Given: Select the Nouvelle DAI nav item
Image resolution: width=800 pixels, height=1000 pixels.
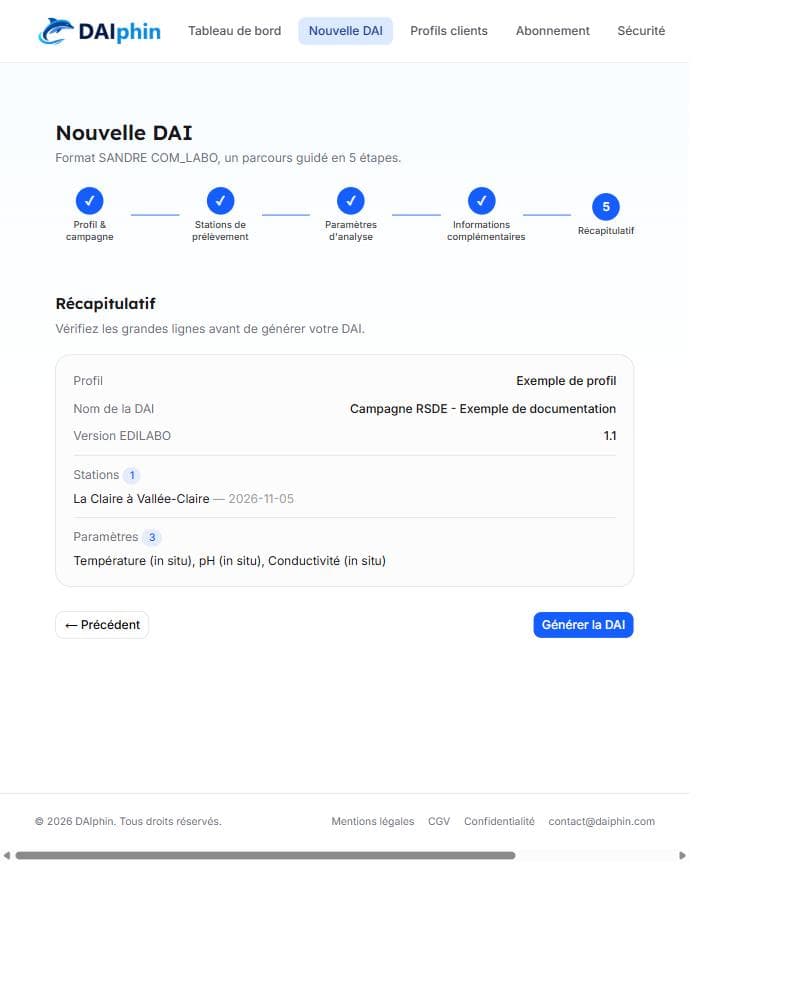Looking at the screenshot, I should 346,31.
